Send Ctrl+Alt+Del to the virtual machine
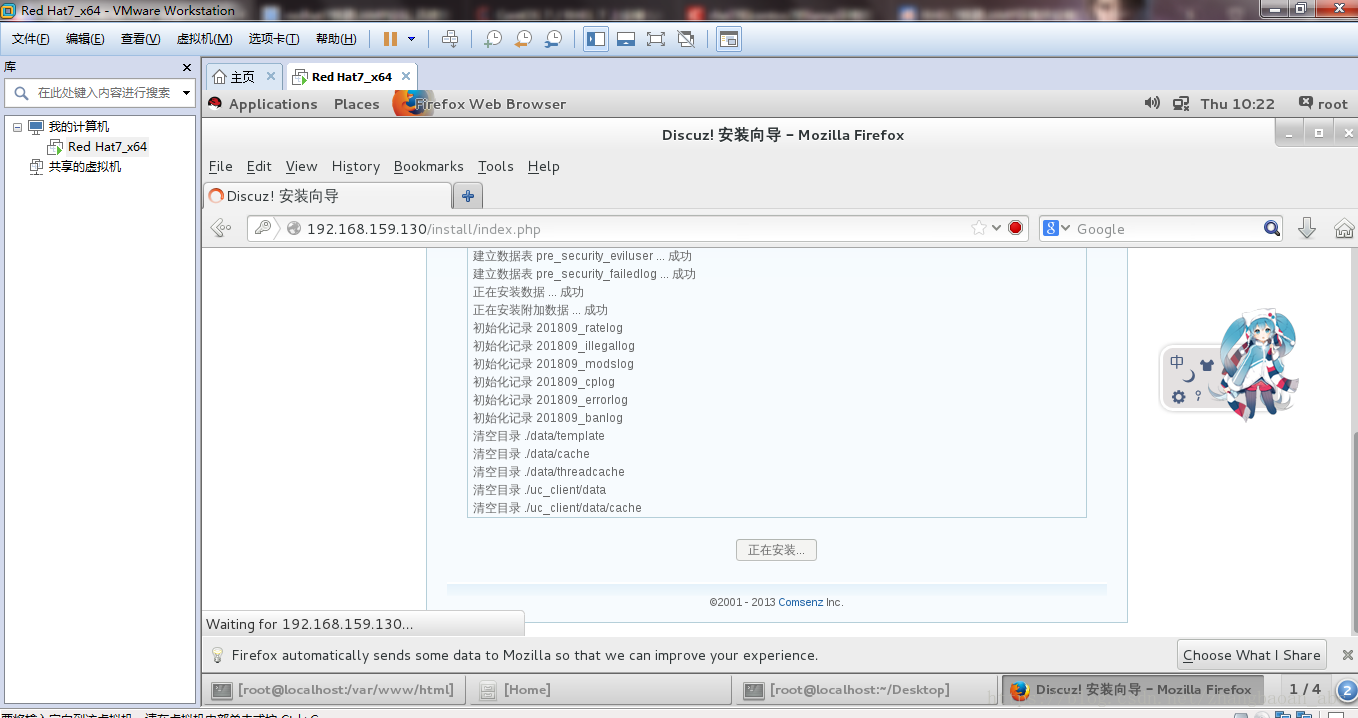The height and width of the screenshot is (718, 1358). point(450,39)
